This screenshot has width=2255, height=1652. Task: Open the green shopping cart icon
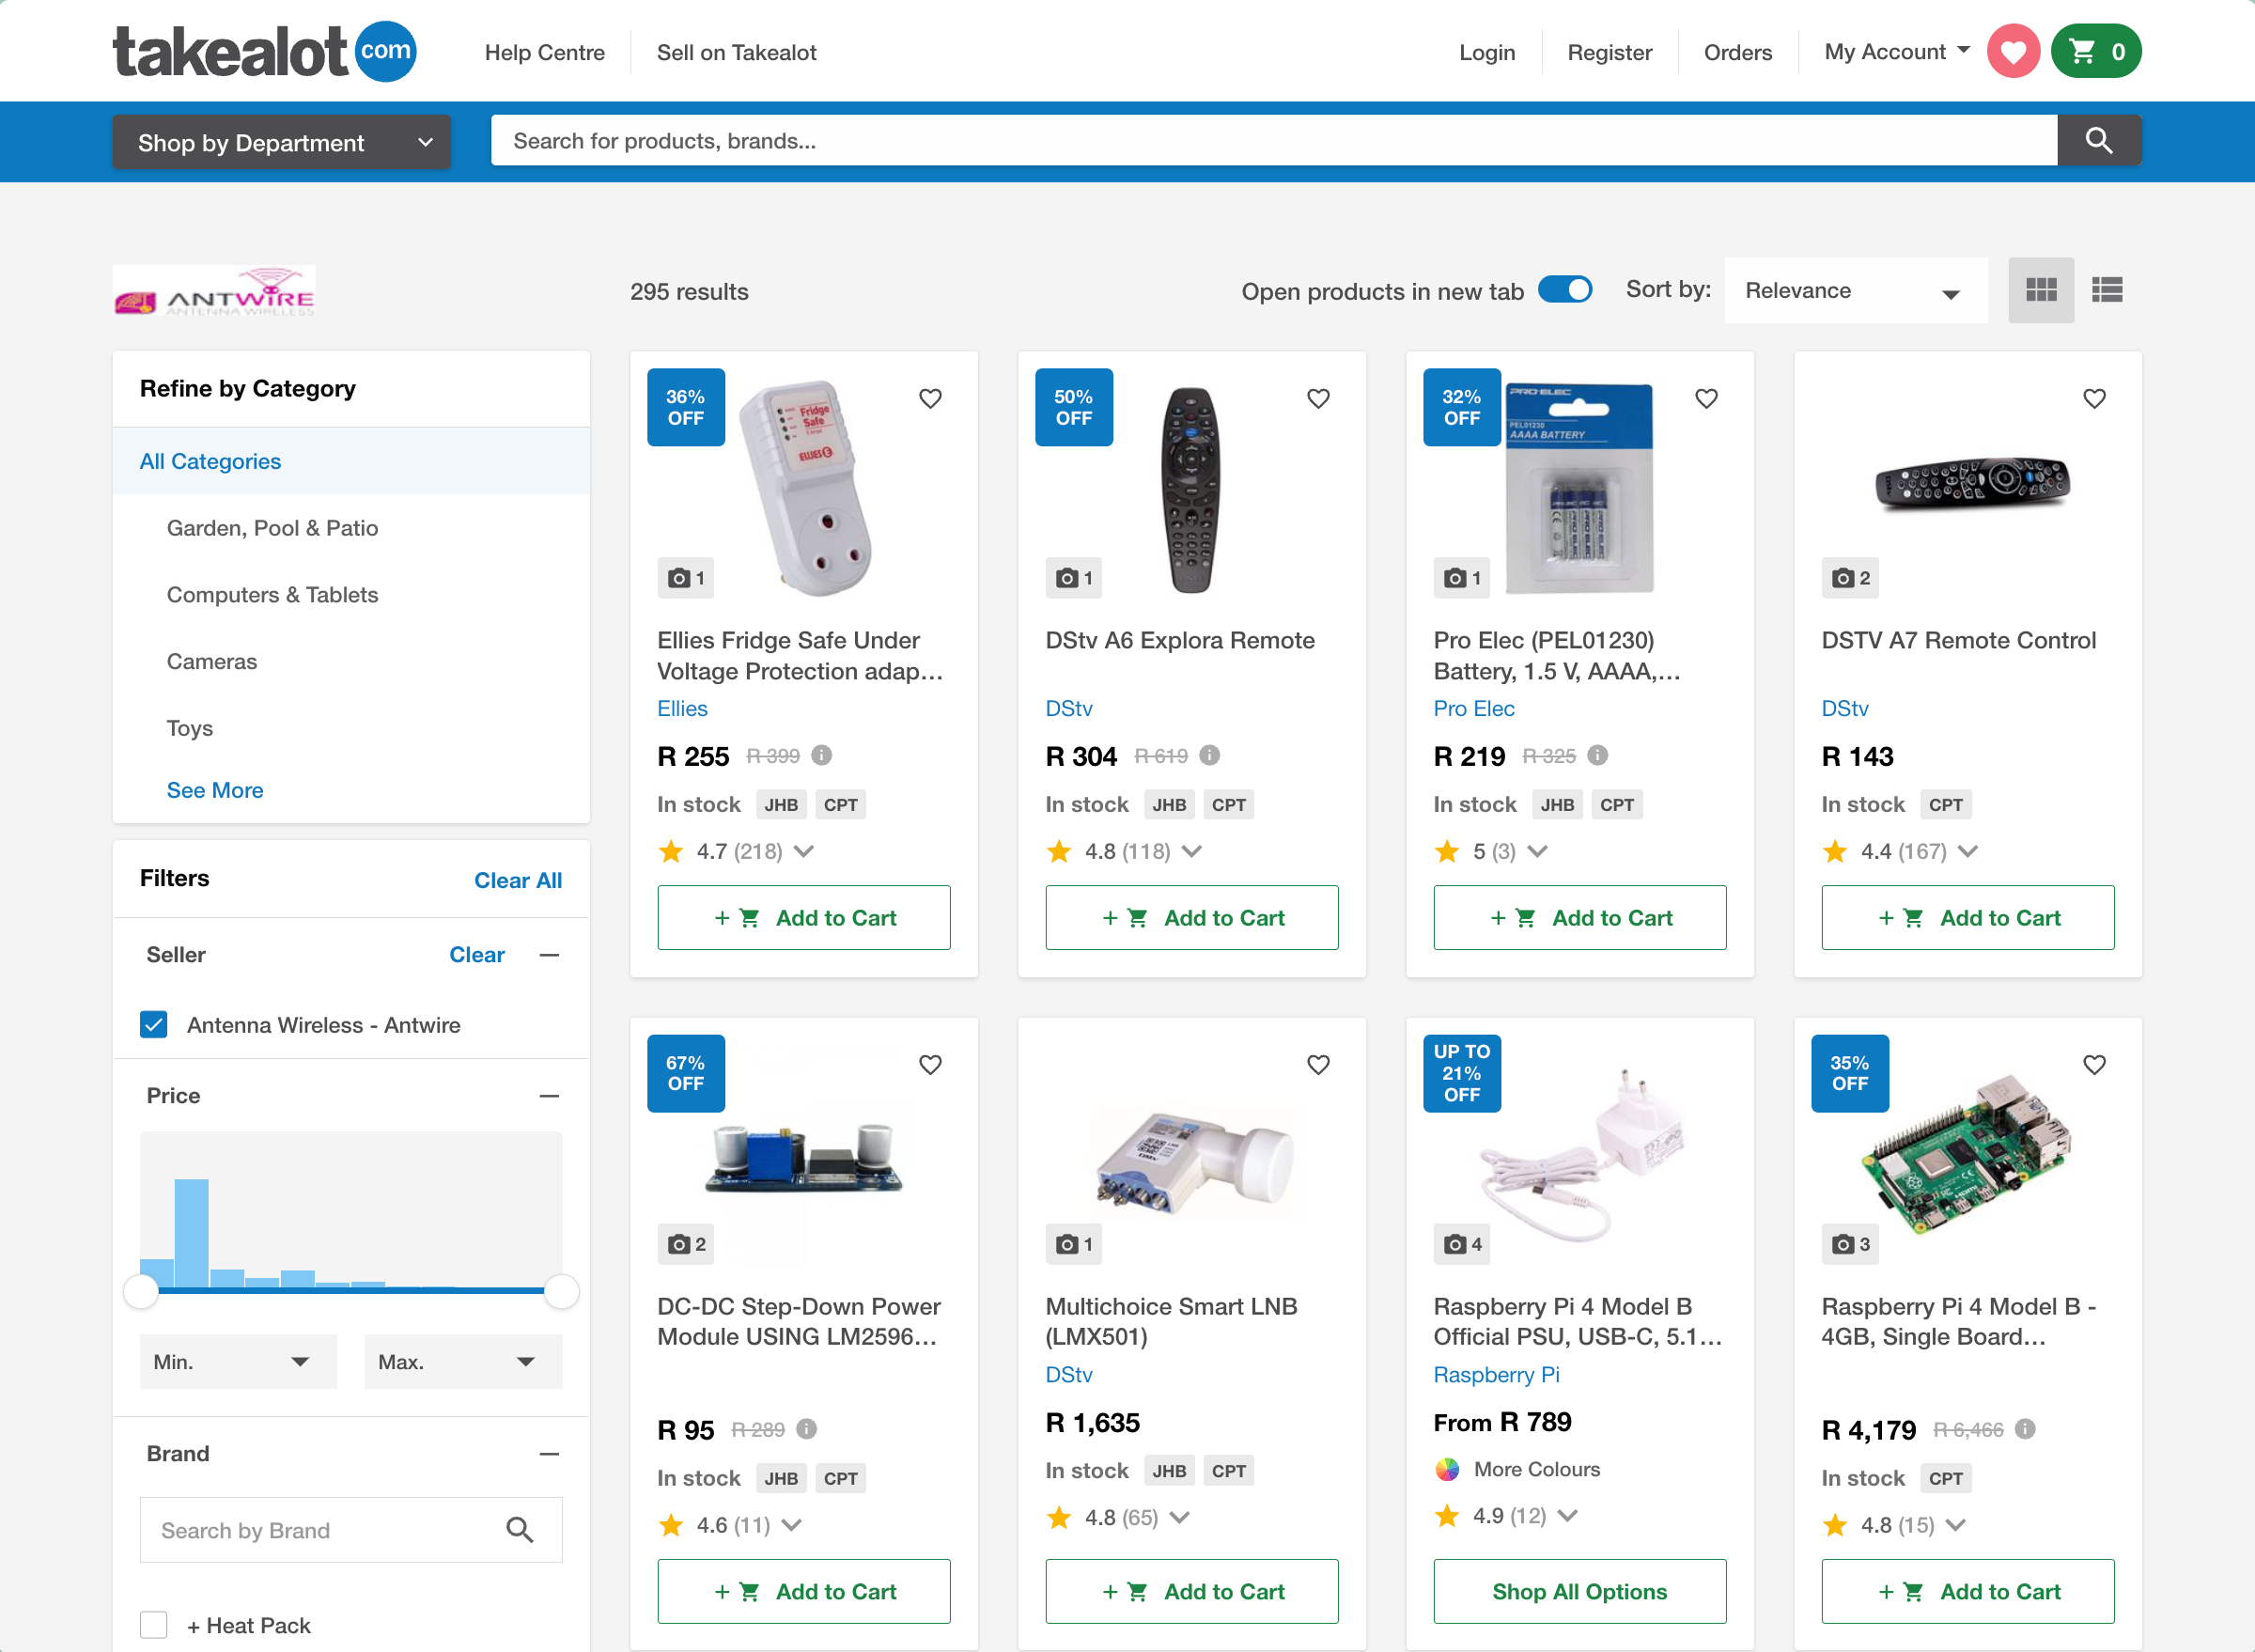2095,52
